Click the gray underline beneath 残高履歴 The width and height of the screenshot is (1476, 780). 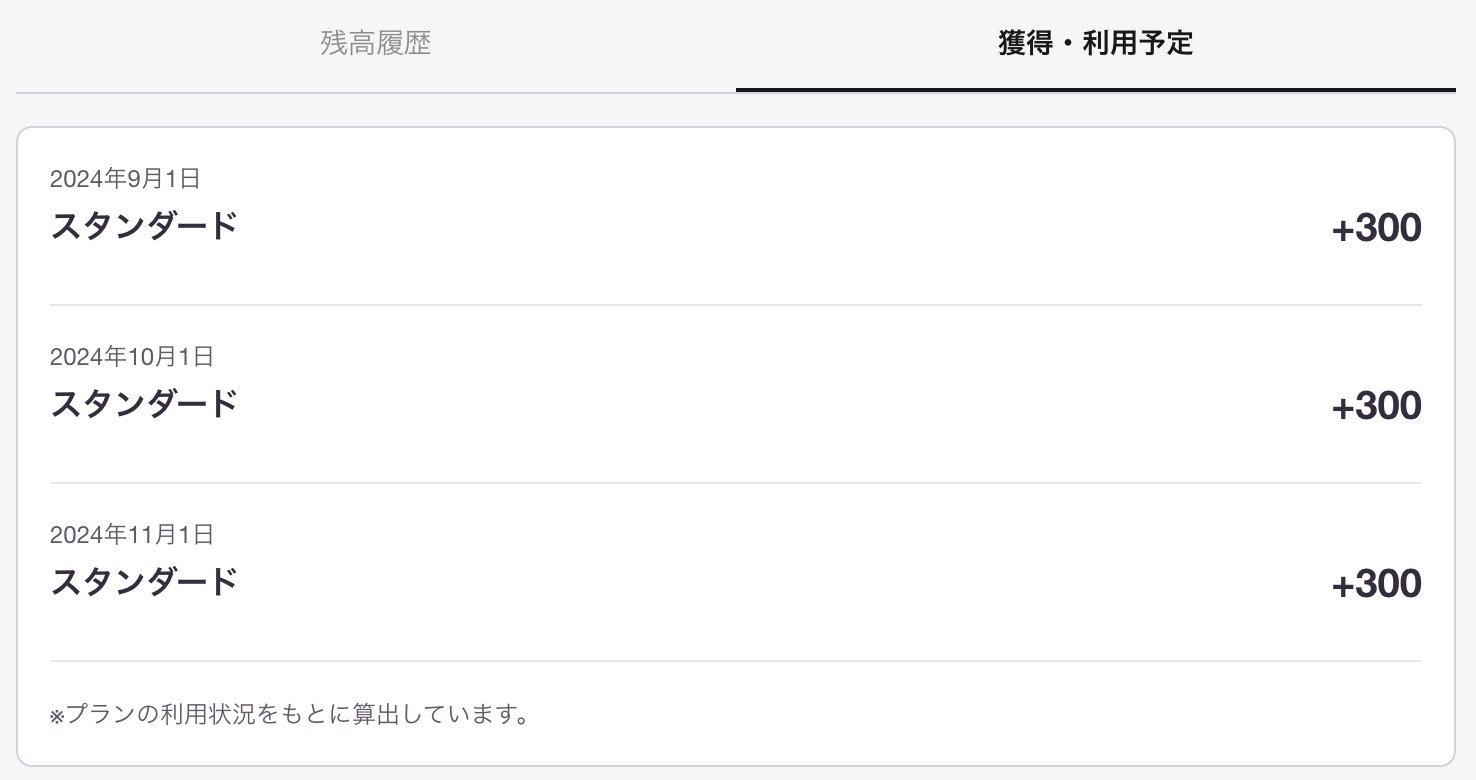click(376, 93)
